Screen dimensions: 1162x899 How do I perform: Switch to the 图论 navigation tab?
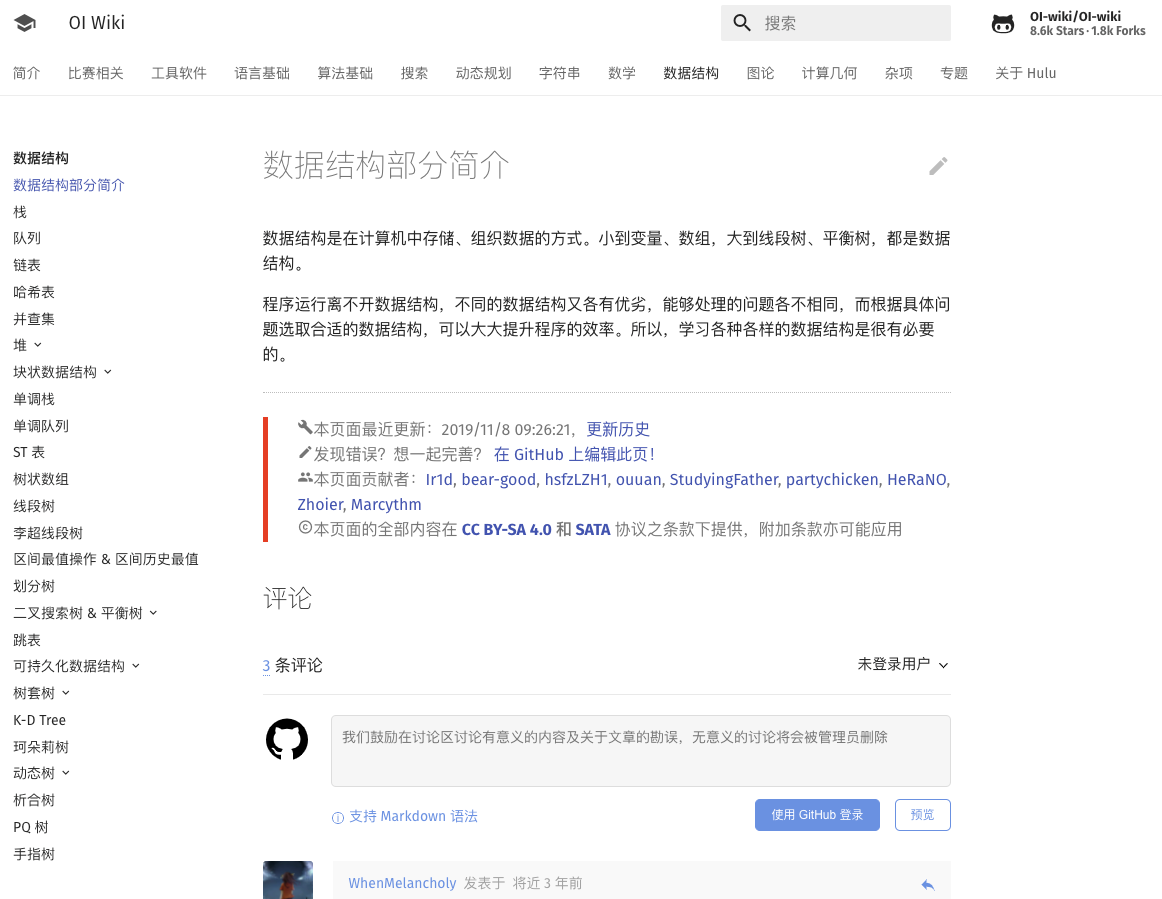[761, 72]
